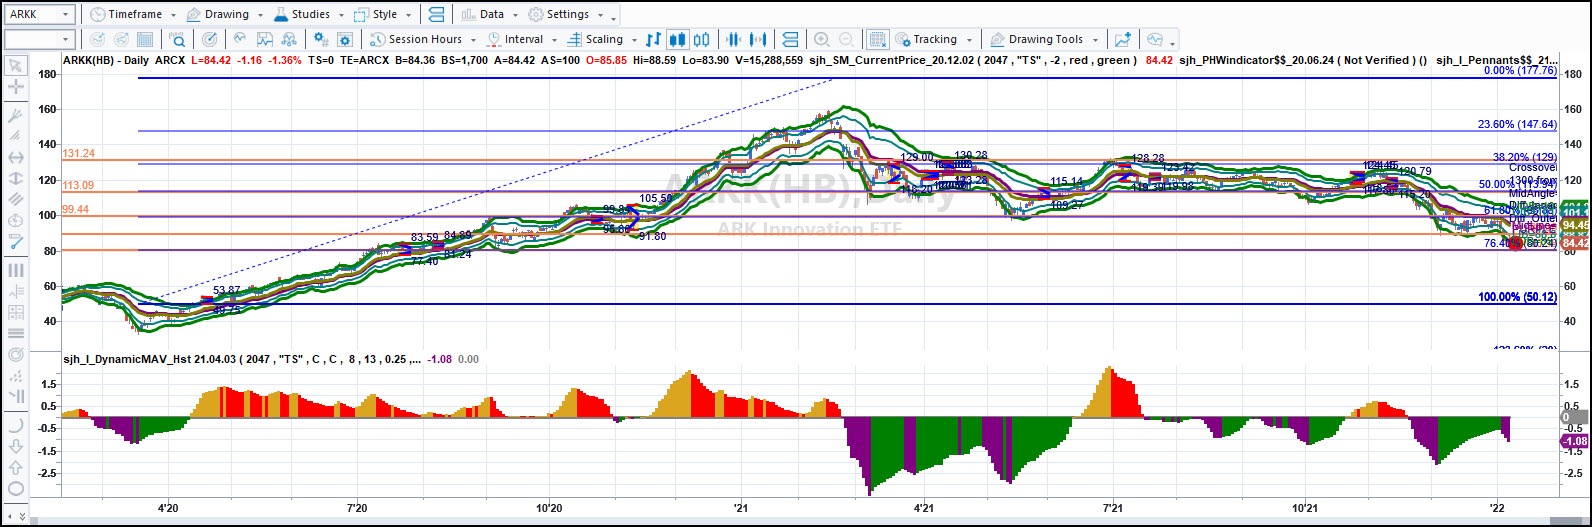Toggle the hollow candlestick chart style
This screenshot has width=1592, height=527.
click(702, 40)
